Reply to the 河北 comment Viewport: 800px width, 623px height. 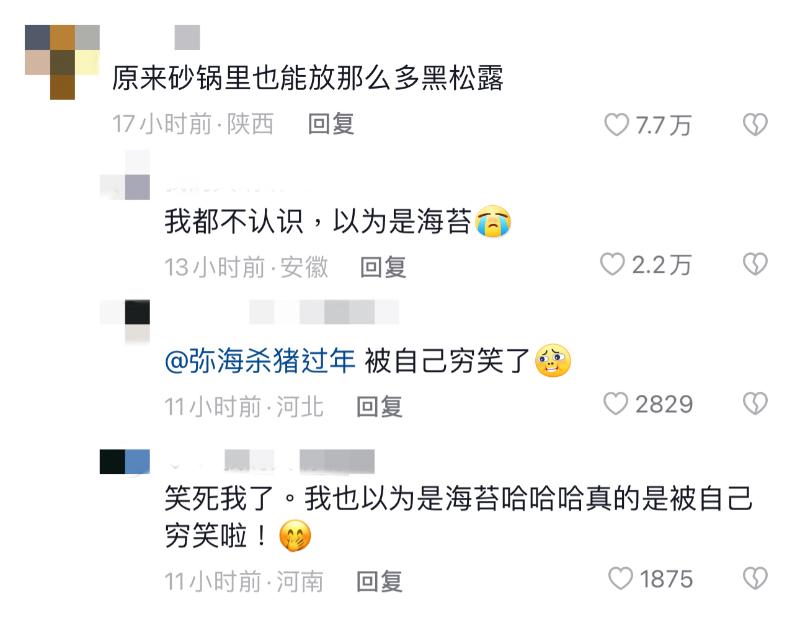380,406
